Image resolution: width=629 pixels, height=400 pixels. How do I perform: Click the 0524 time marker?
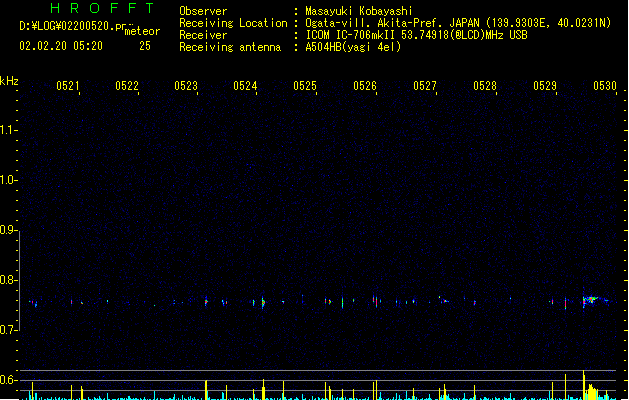[245, 86]
